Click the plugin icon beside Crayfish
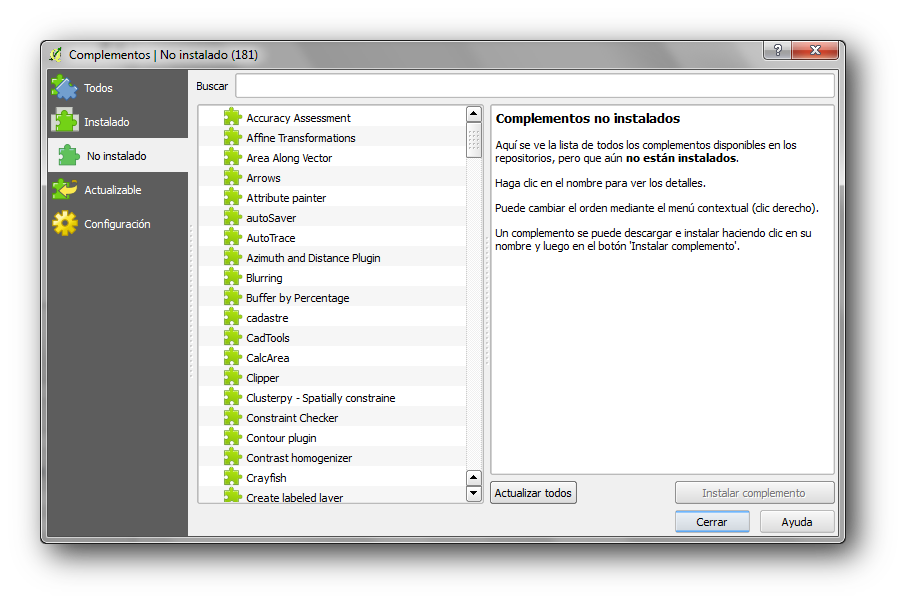Screen dimensions: 906x604 [232, 477]
